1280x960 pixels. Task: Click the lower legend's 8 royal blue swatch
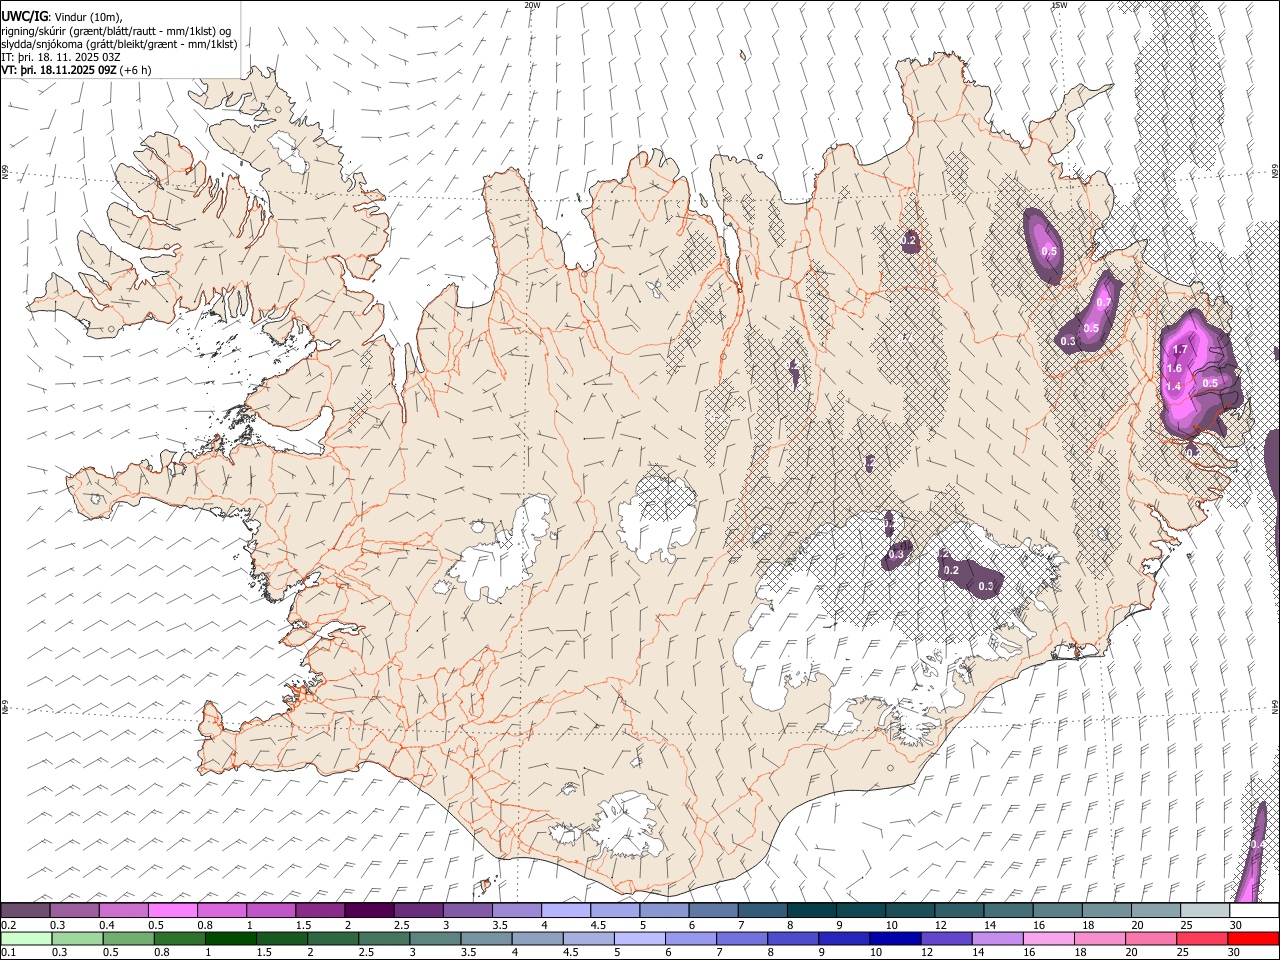pos(792,938)
